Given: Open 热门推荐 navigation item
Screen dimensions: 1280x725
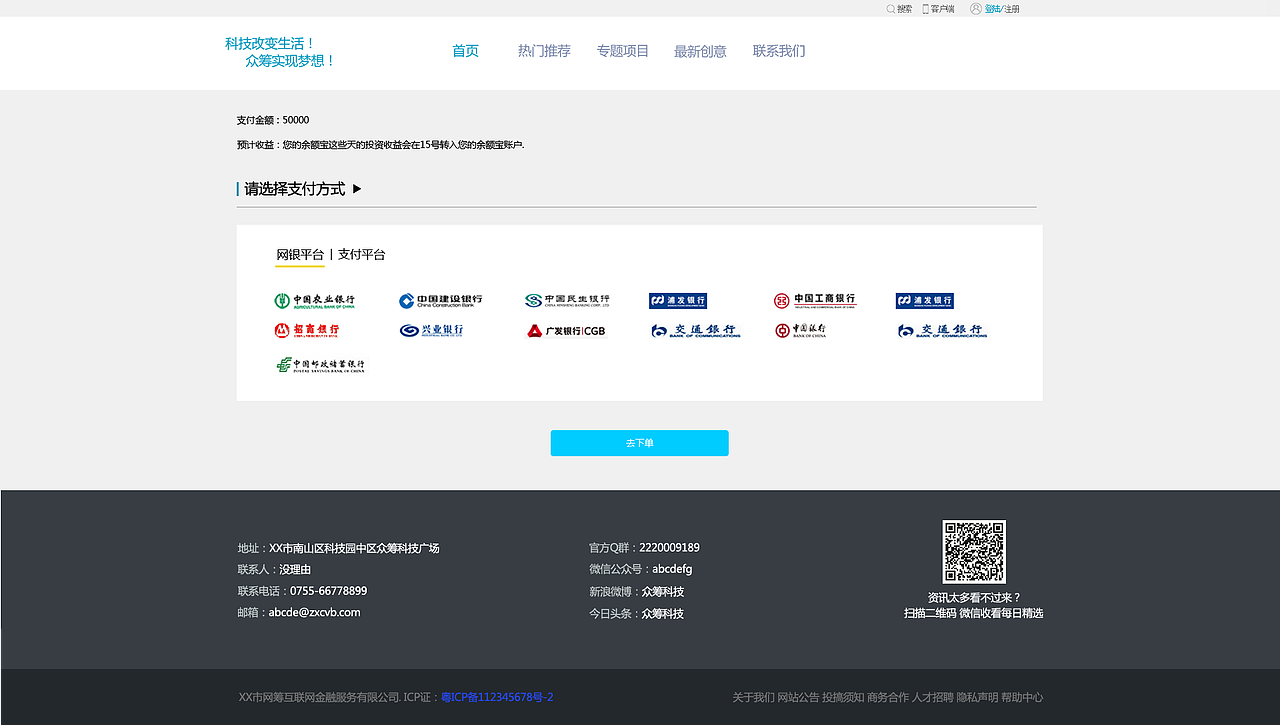Looking at the screenshot, I should pos(544,51).
